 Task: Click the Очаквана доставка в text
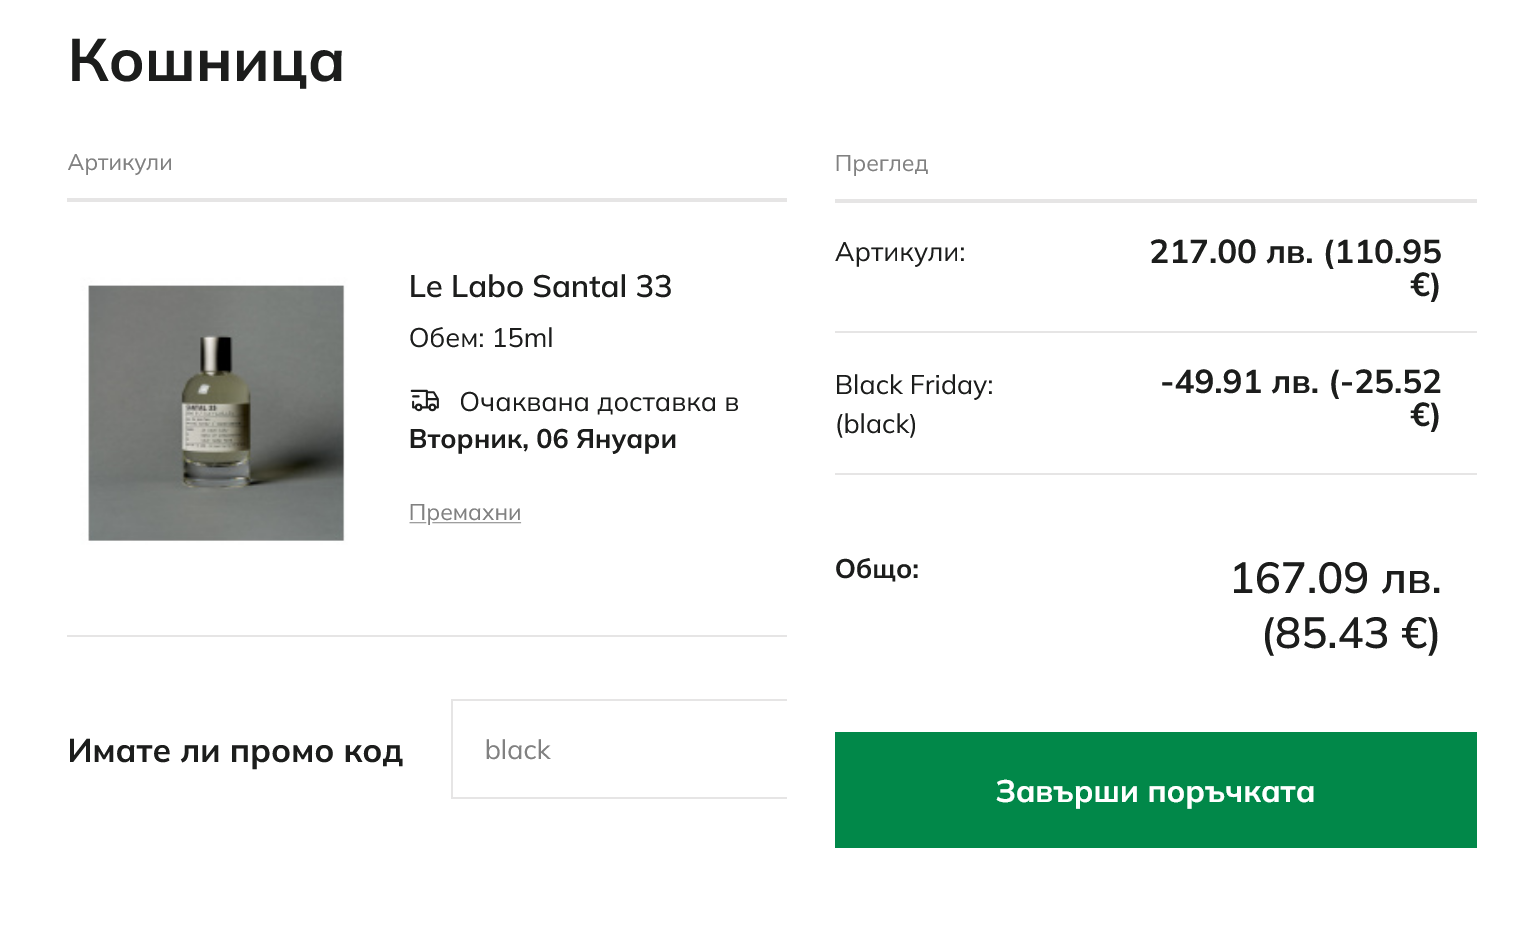(598, 402)
